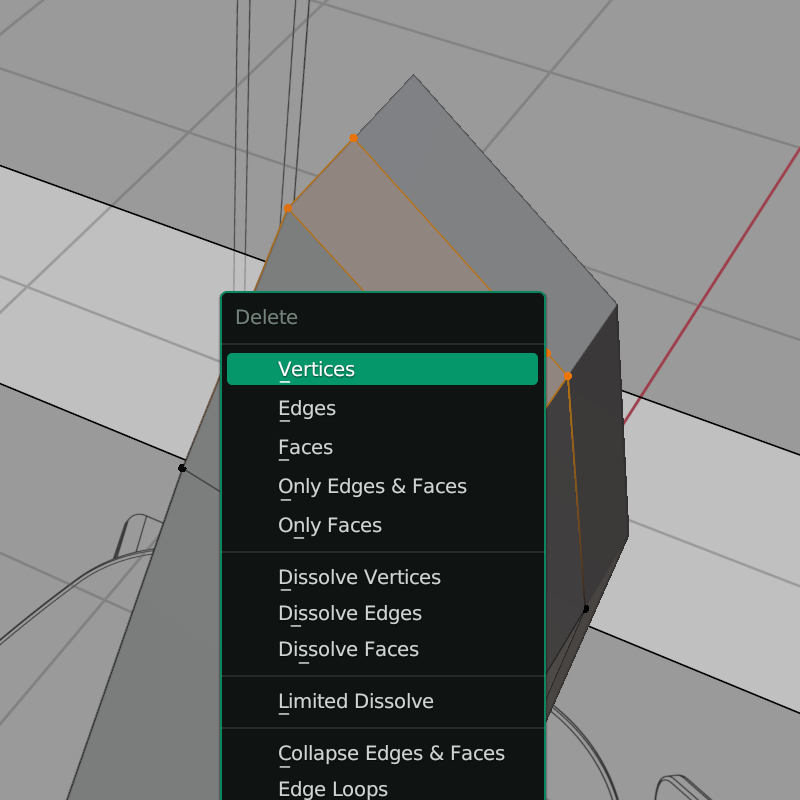Pick Faces from the Delete menu

382,447
